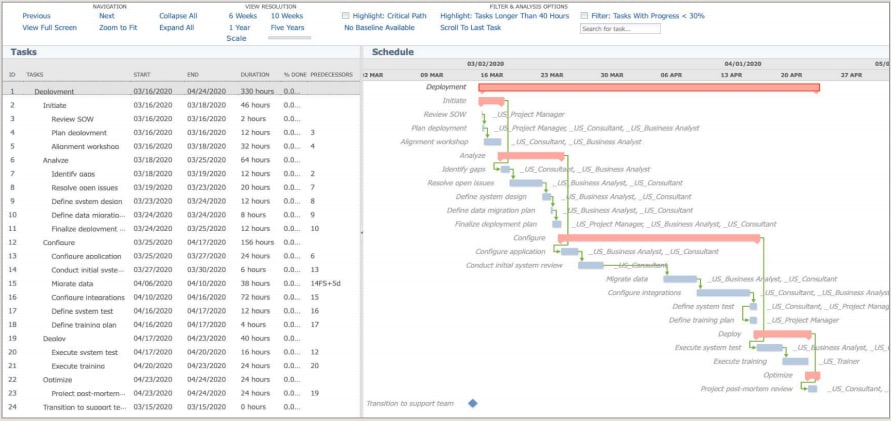Click the Resolve open issues Gantt bar
The width and height of the screenshot is (891, 421).
coord(526,183)
